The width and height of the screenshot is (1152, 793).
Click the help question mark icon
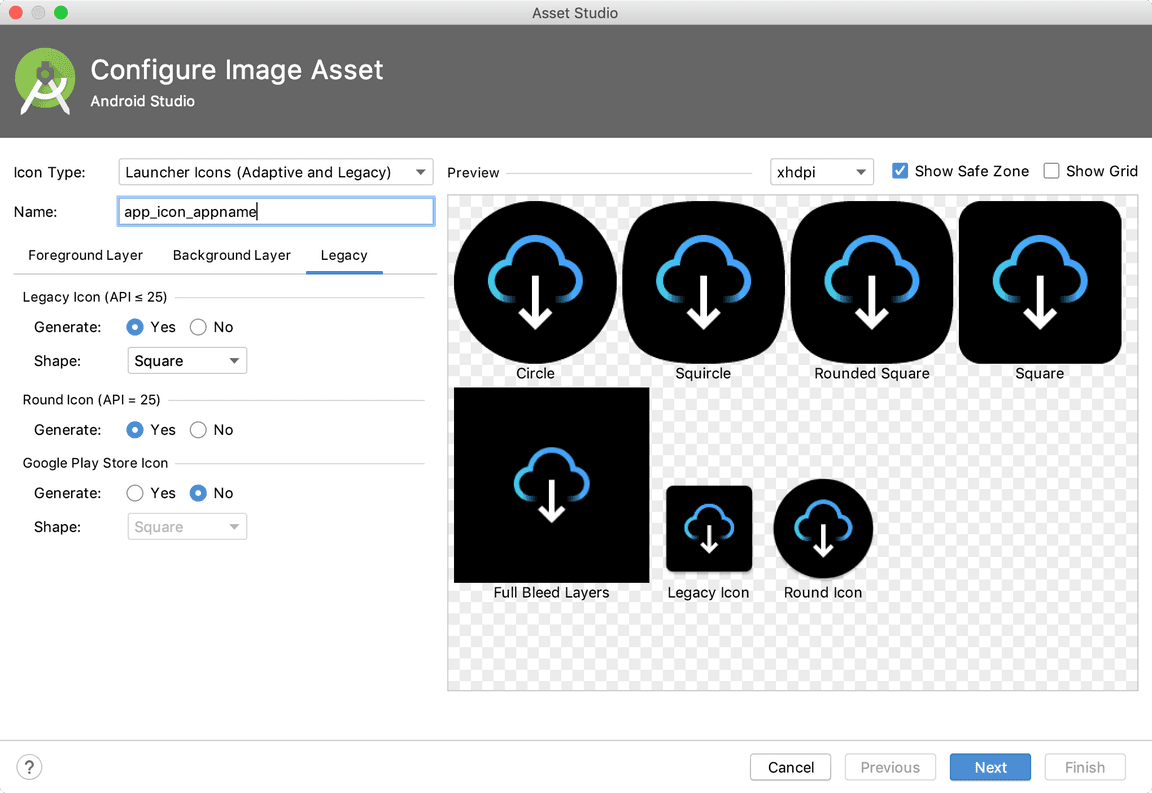29,767
